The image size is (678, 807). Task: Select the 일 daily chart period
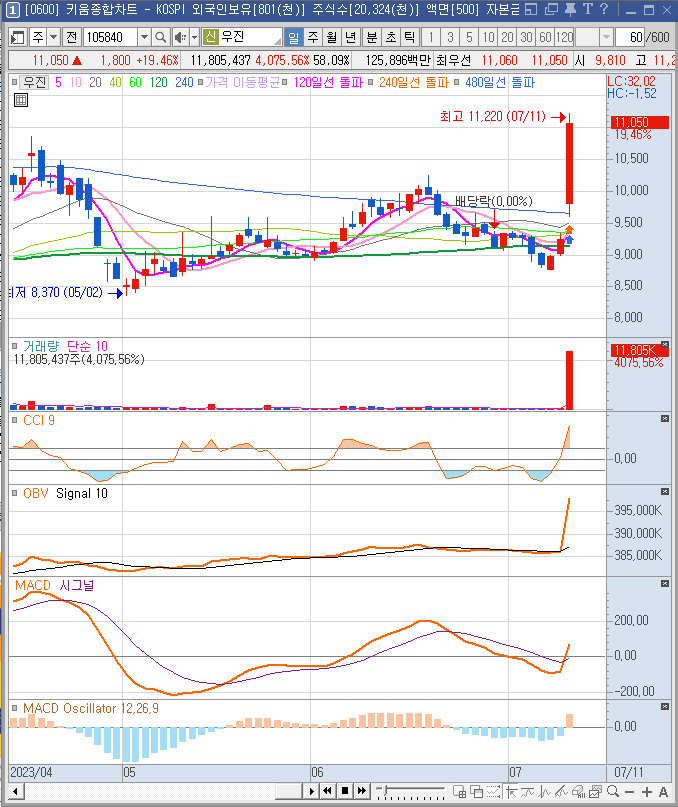(x=293, y=37)
